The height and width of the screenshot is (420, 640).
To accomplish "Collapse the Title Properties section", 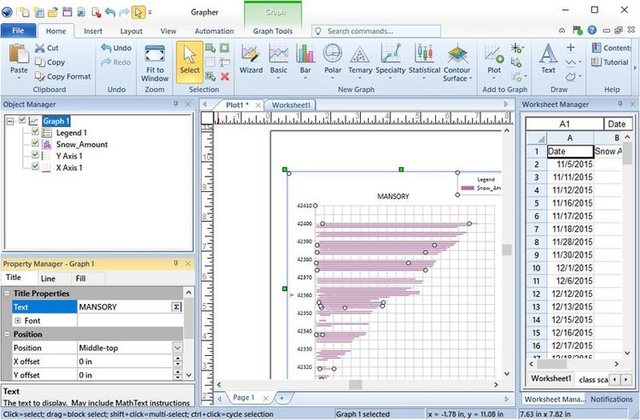I will pyautogui.click(x=7, y=293).
